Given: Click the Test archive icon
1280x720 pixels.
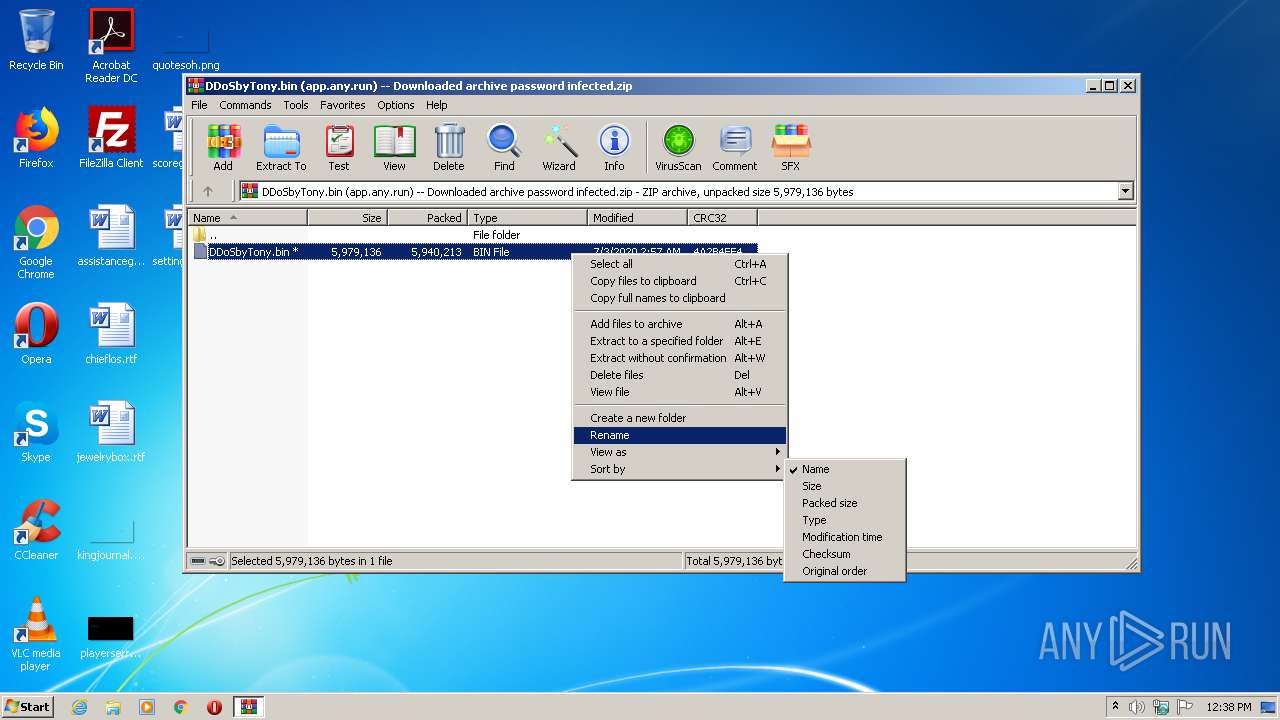Looking at the screenshot, I should (x=339, y=148).
